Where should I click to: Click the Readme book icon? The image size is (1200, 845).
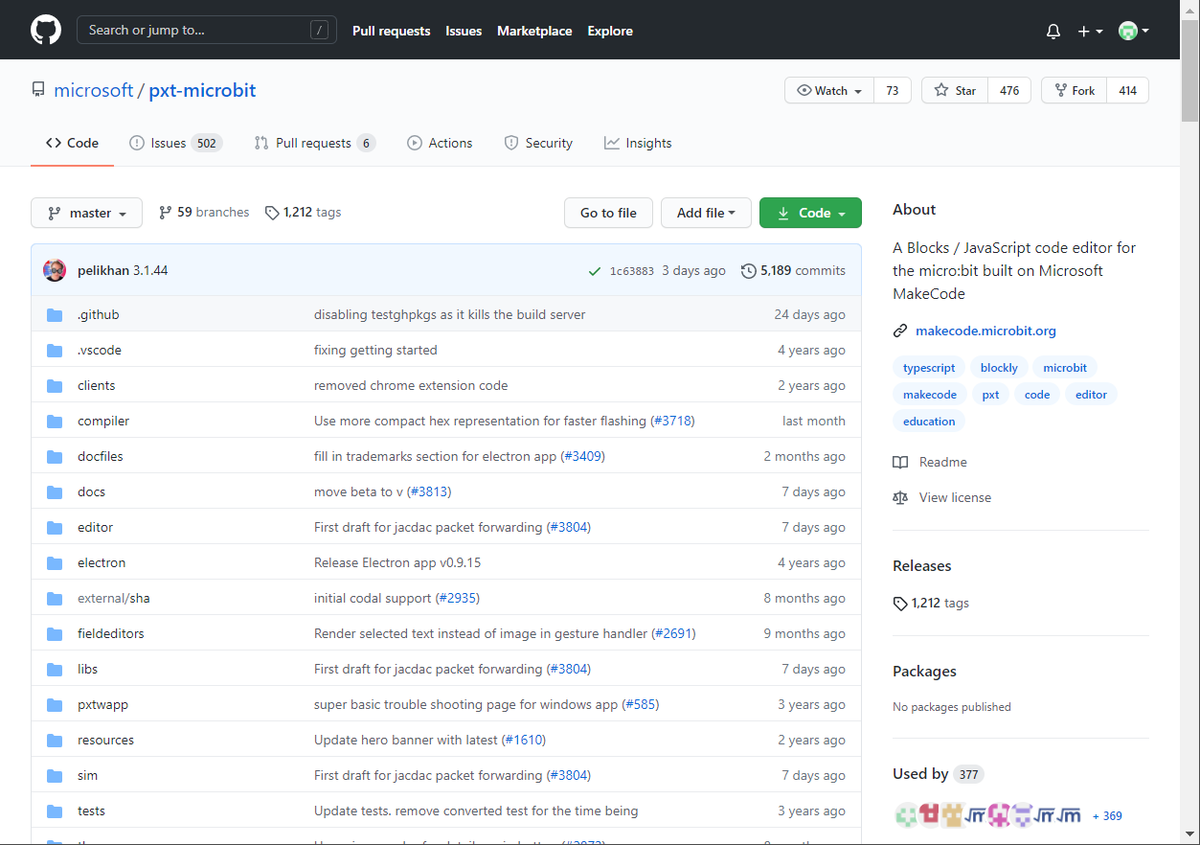tap(900, 462)
